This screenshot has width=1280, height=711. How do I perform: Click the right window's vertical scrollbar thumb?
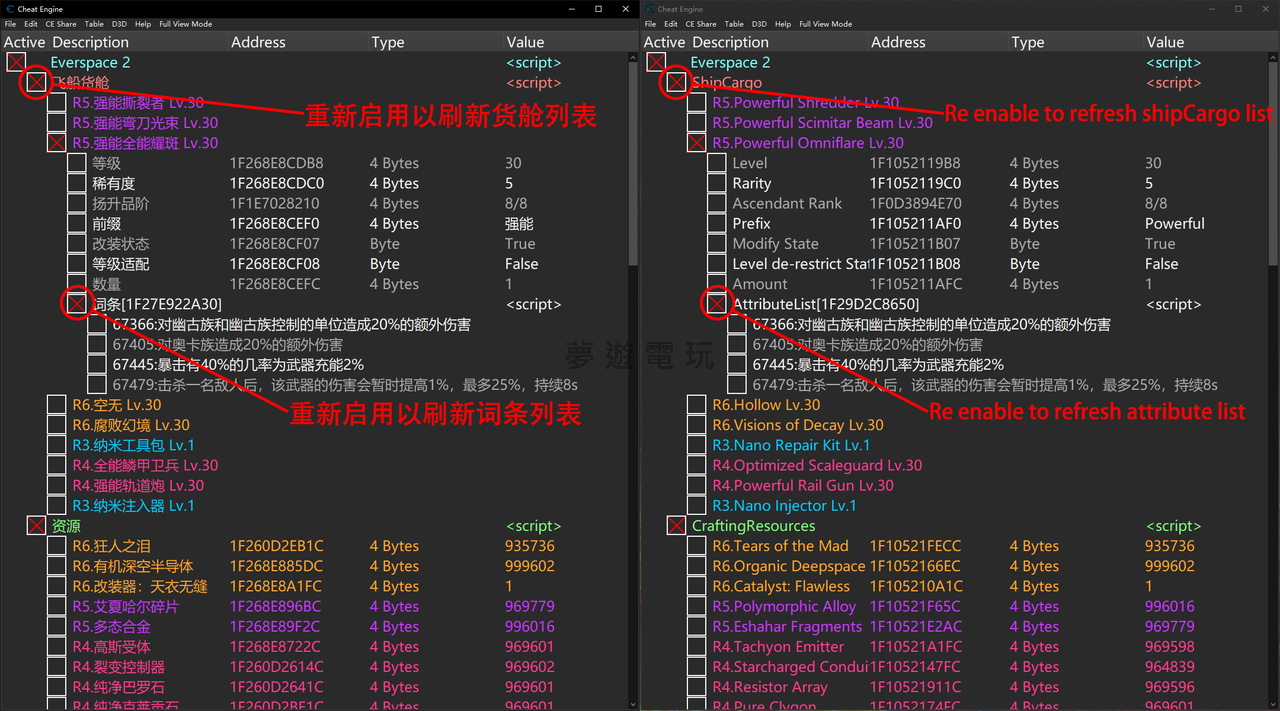pos(1273,160)
